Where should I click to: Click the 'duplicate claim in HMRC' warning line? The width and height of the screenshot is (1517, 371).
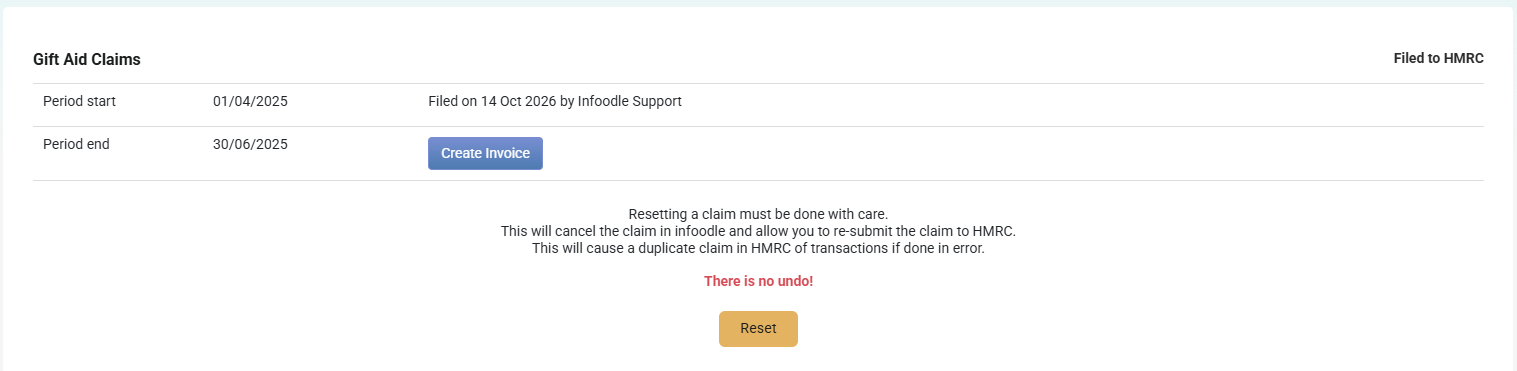758,248
